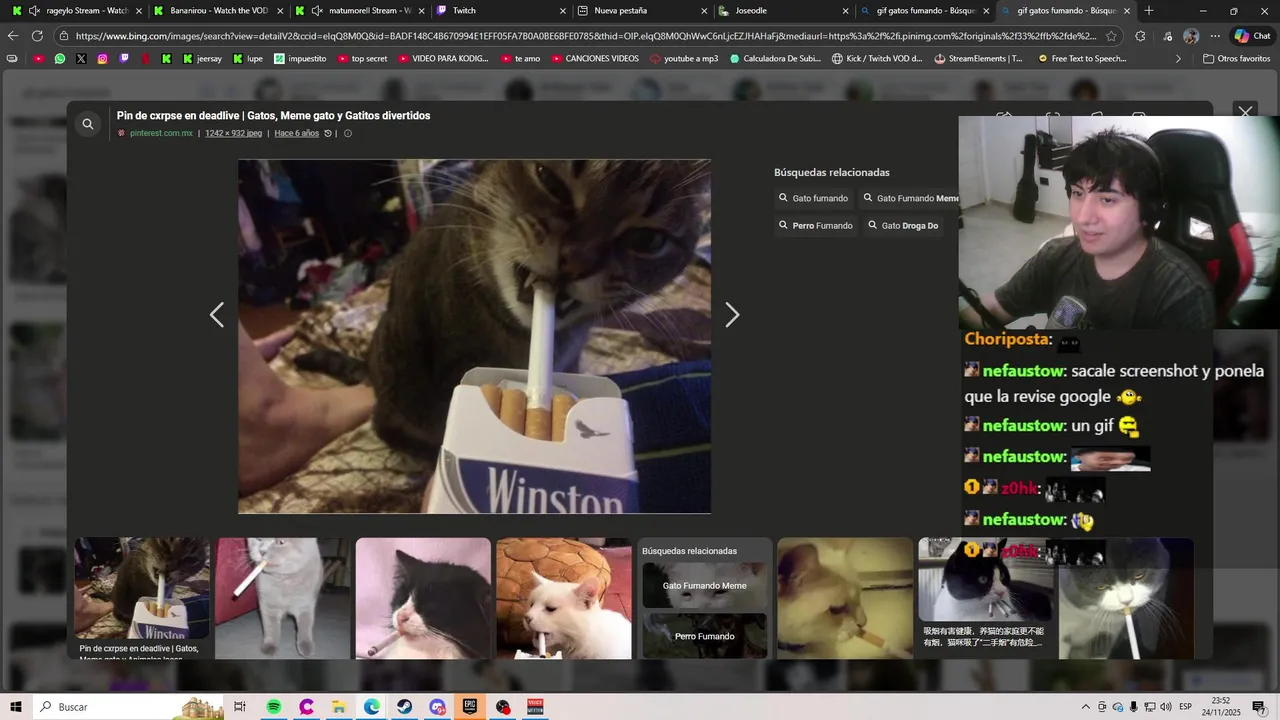This screenshot has width=1280, height=720.
Task: Click the info icon next to date
Action: (x=348, y=133)
